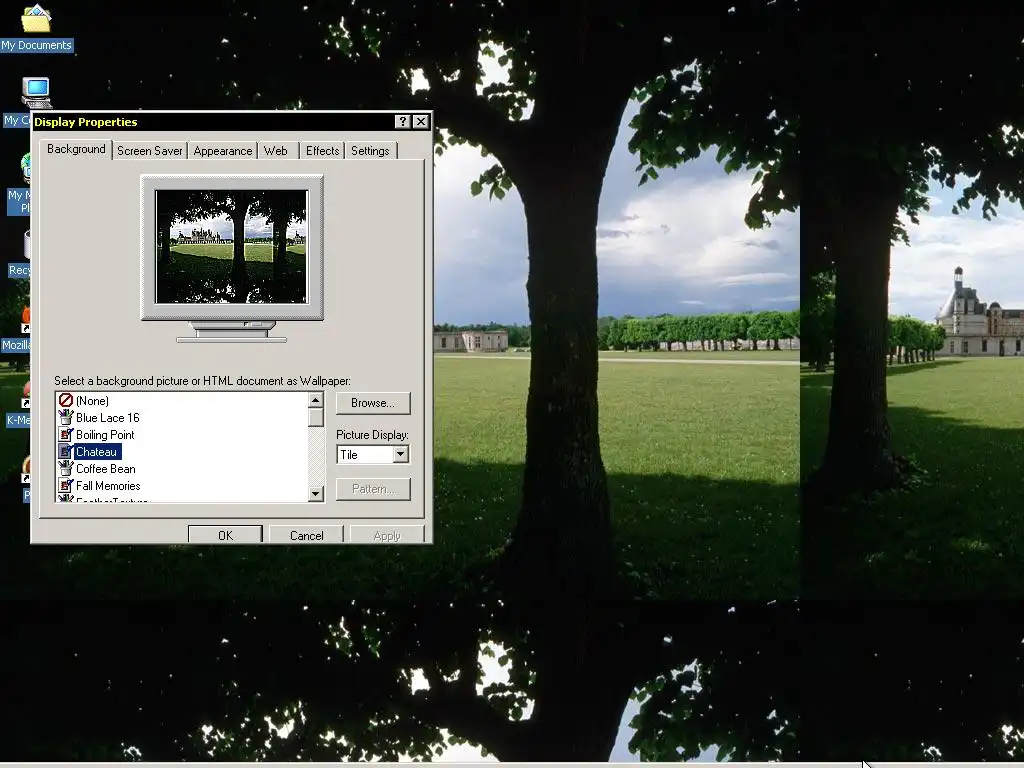This screenshot has height=768, width=1024.
Task: Click the wallpaper list scroll up arrow
Action: tap(315, 400)
